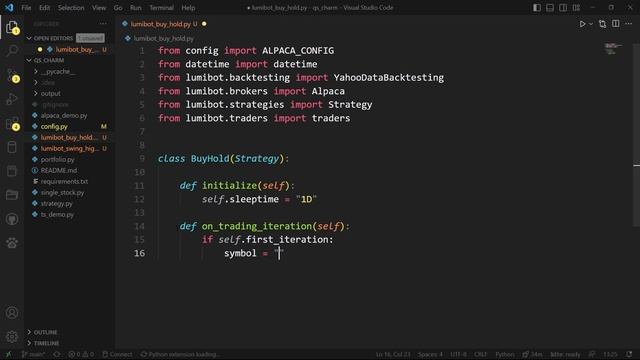Click lumibot_buy_hold.py in the breadcrumb

coord(164,38)
